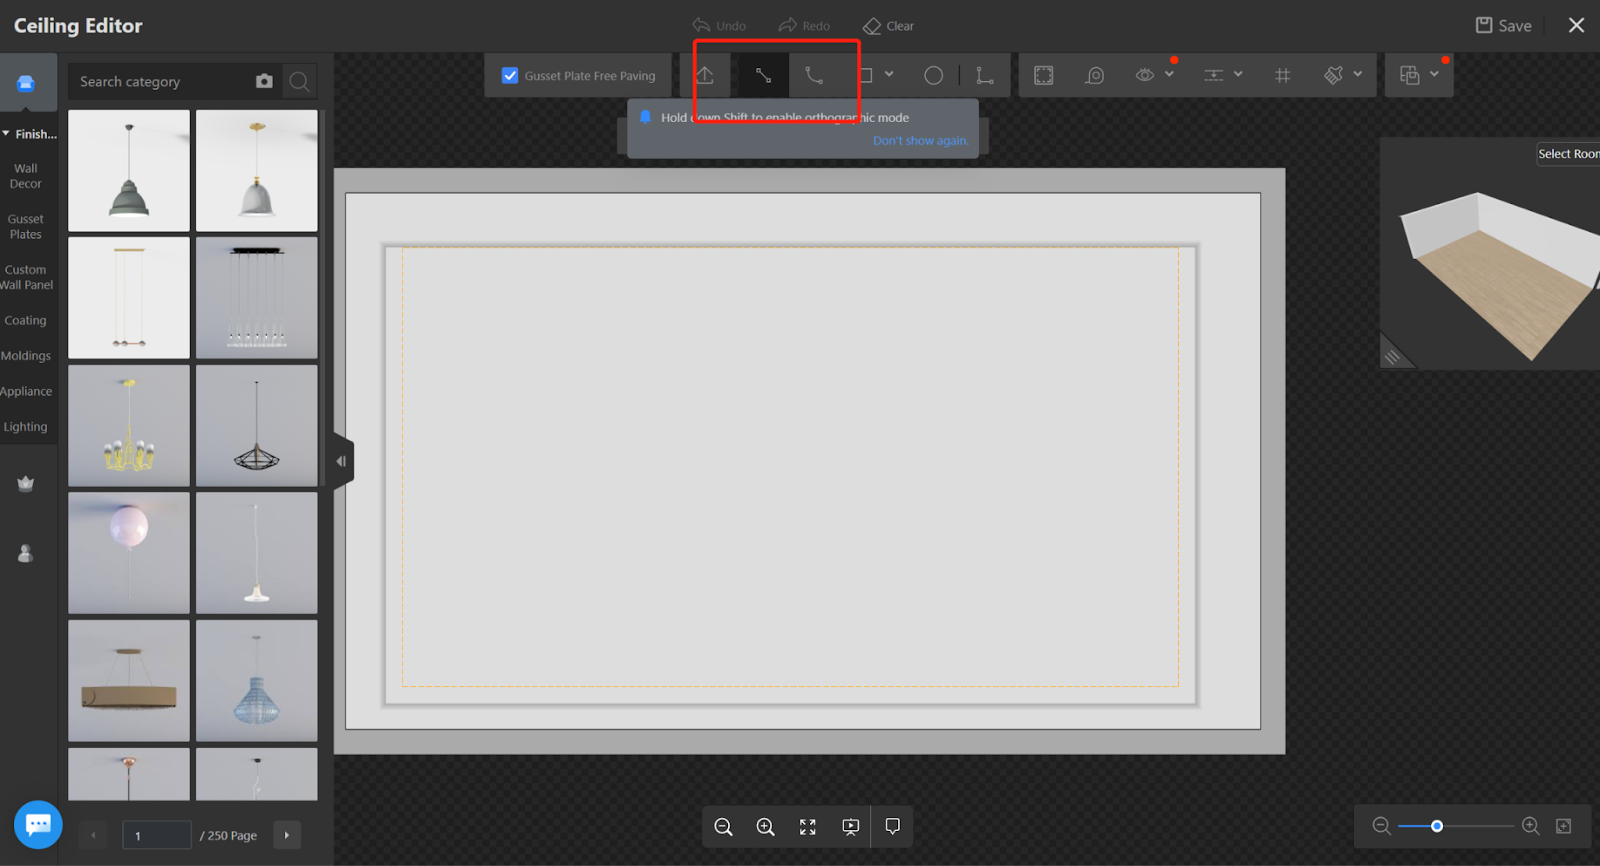
Task: Collapse the left catalog panel handle
Action: [x=342, y=461]
